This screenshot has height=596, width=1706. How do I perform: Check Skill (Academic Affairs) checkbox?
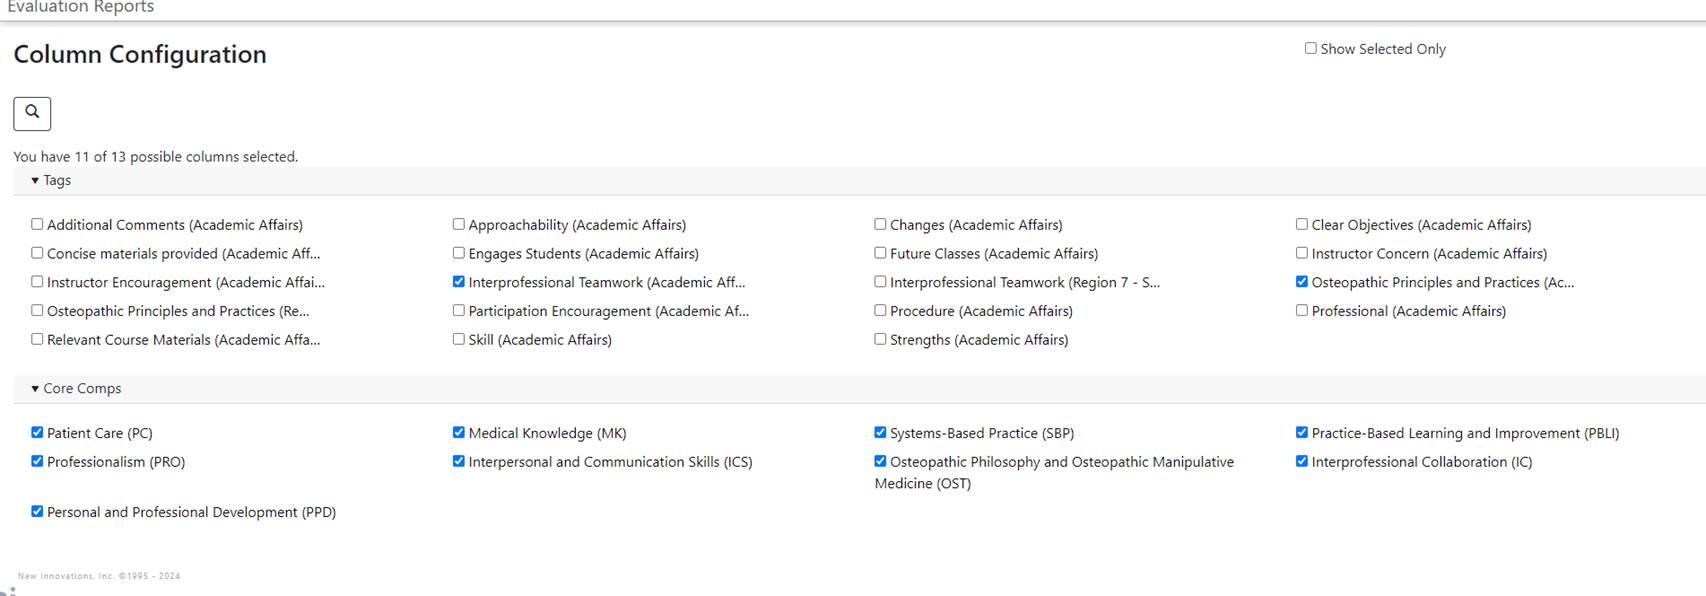click(459, 340)
